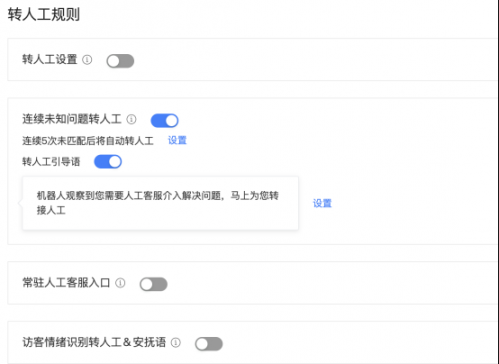Turn off the 转人工引导语 switch
This screenshot has width=499, height=364.
tap(108, 162)
